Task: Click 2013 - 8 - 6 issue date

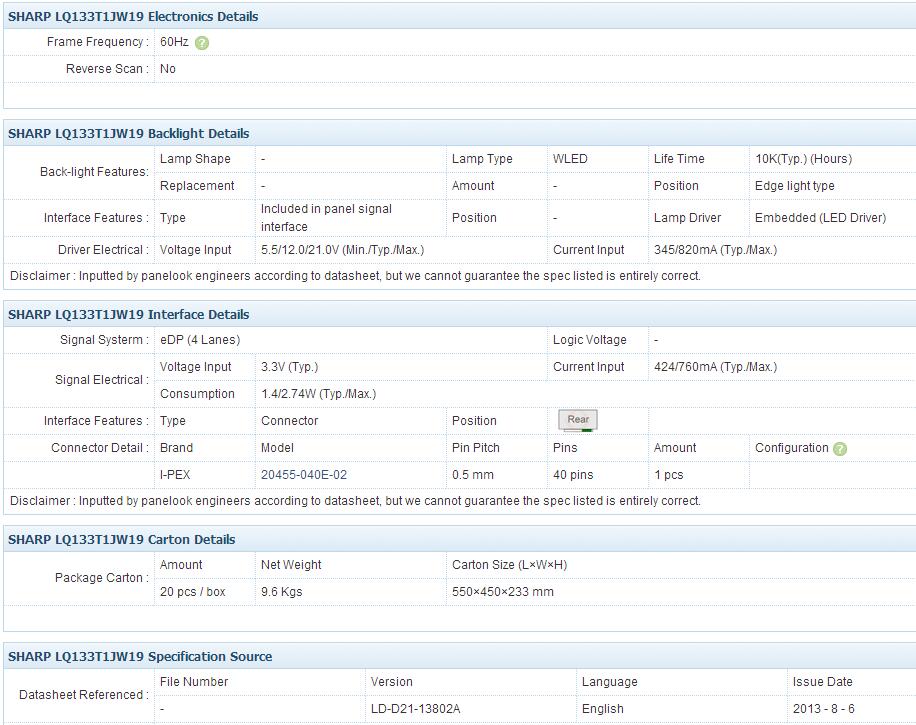Action: [823, 709]
